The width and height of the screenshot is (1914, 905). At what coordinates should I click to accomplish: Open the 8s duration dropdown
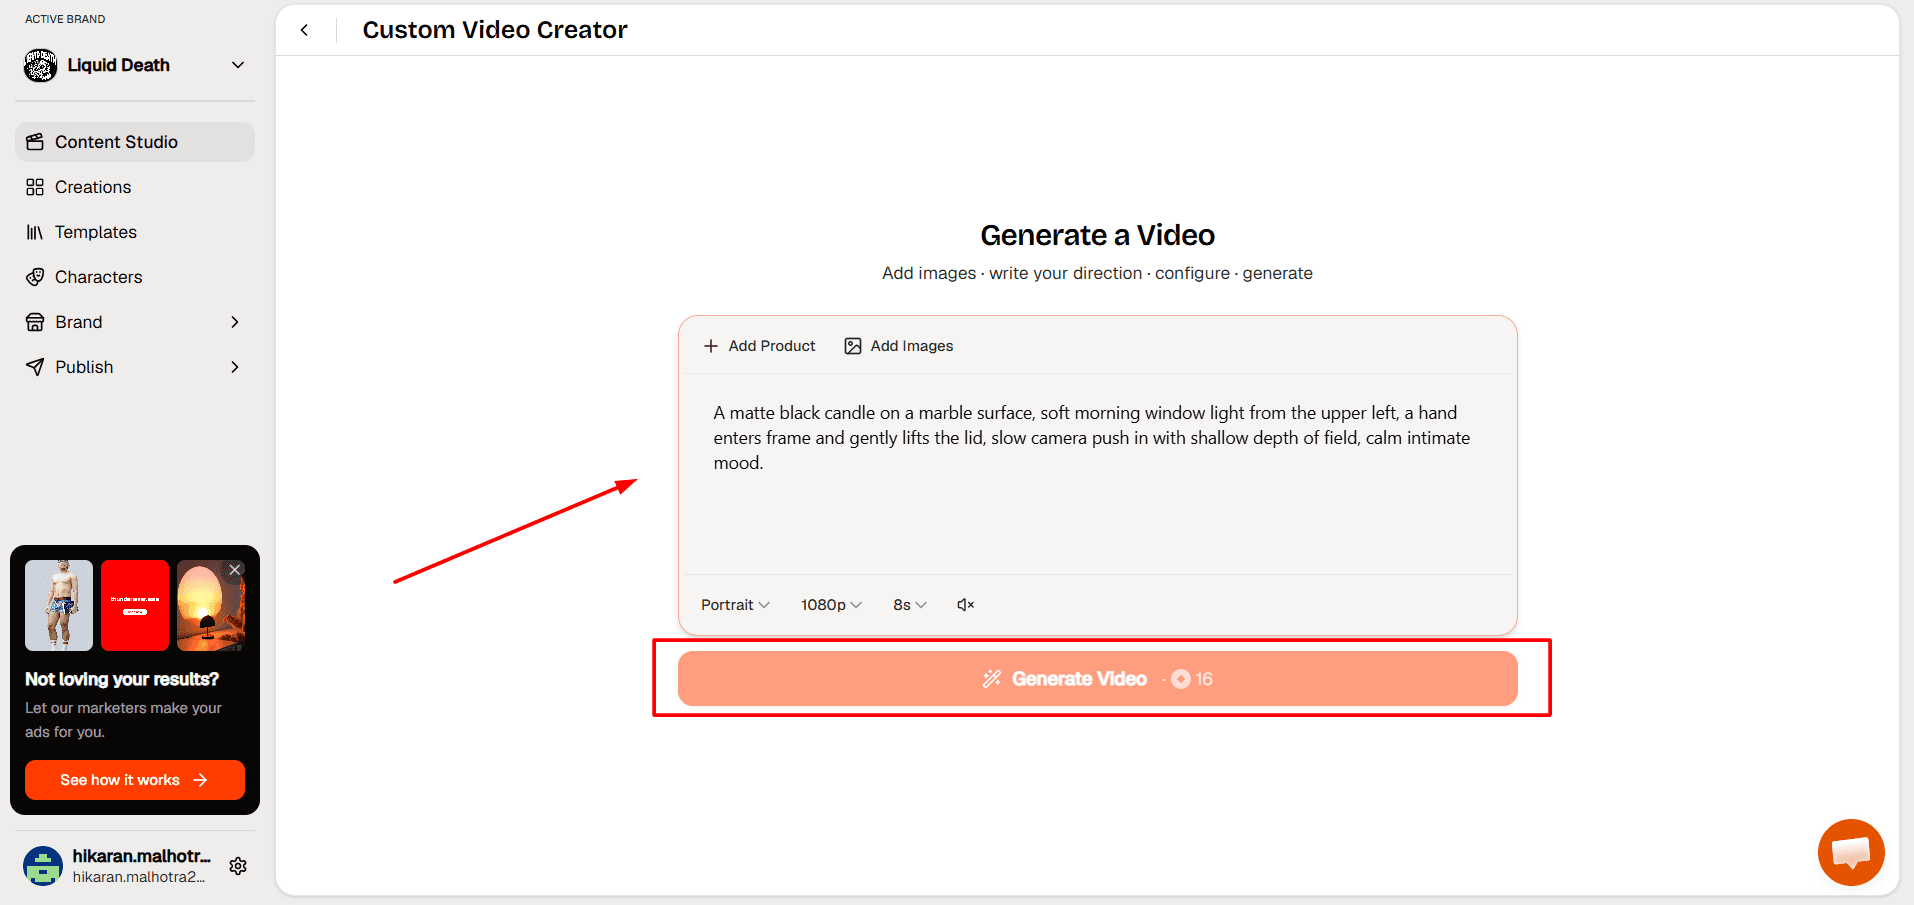910,605
